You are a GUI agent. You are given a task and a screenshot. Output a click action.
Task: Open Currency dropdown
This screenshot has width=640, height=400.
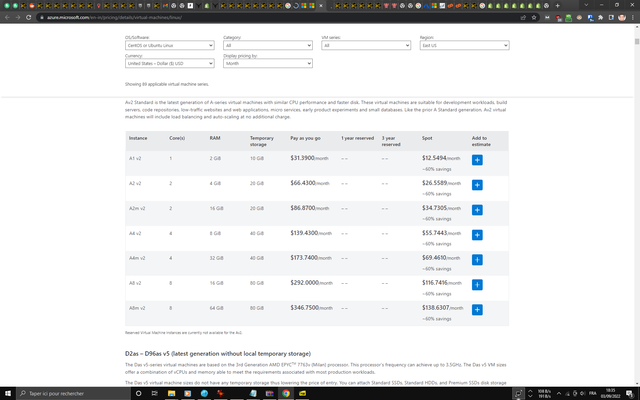pos(169,63)
